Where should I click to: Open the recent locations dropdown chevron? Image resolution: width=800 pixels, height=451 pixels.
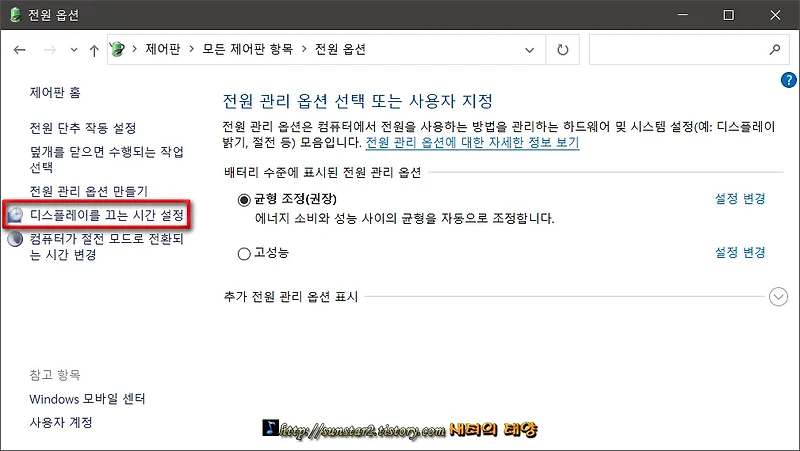(x=74, y=49)
